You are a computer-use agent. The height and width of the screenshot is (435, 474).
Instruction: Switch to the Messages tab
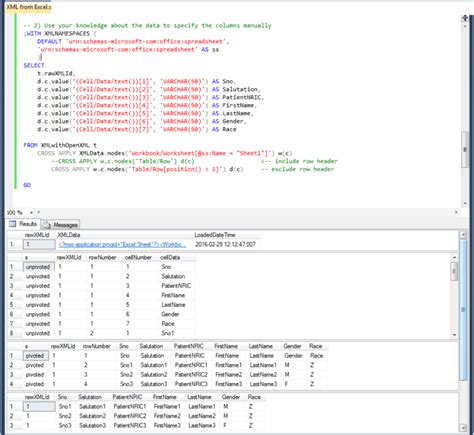pyautogui.click(x=61, y=225)
